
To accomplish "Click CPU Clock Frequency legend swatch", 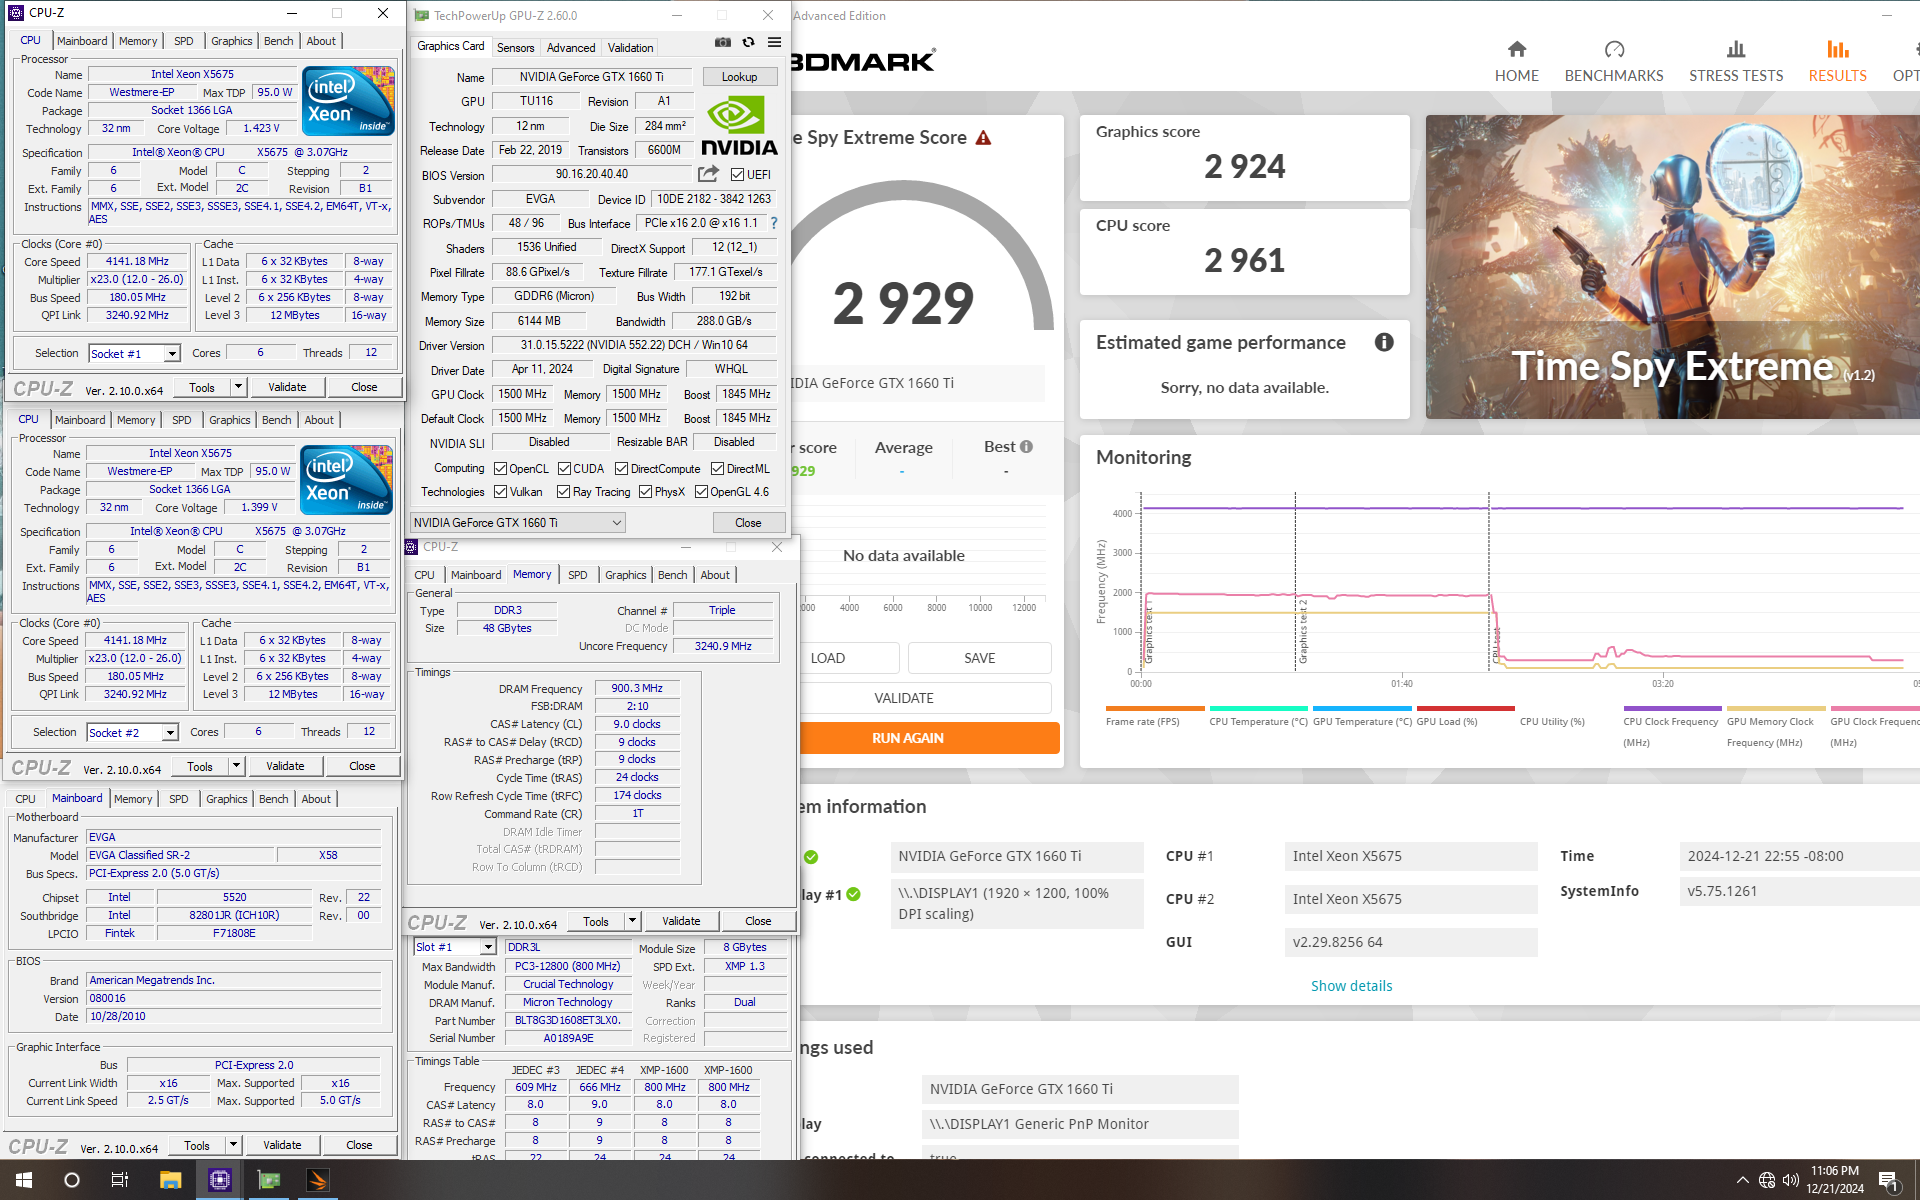I will (x=1672, y=708).
